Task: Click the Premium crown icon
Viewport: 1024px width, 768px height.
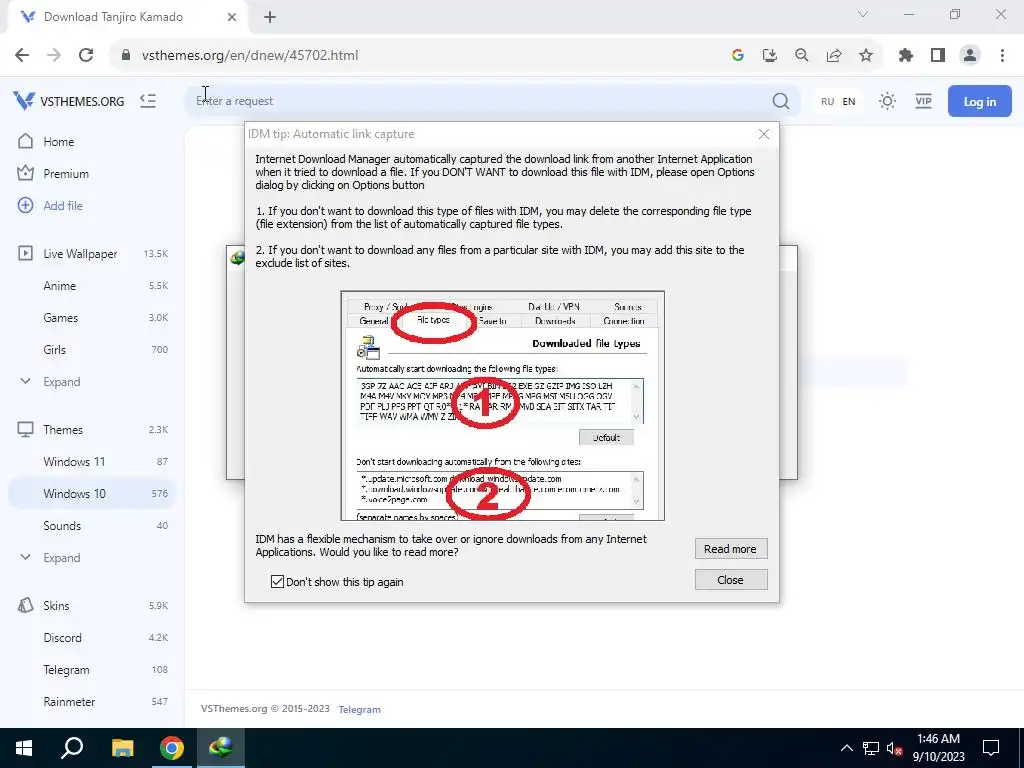Action: tap(25, 173)
